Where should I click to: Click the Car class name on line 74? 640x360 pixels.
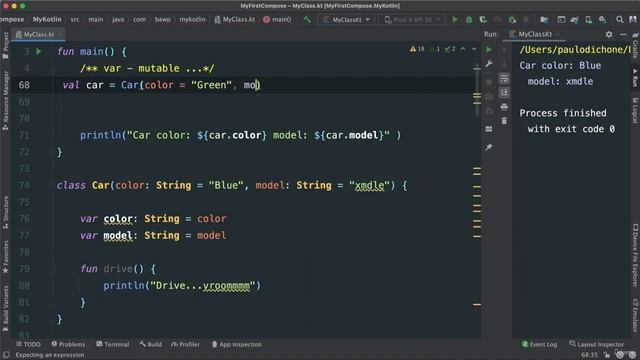100,185
